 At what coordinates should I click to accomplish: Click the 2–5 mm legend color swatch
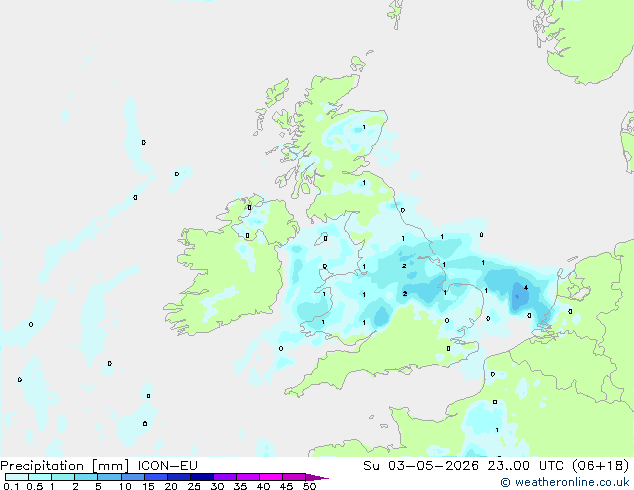(x=86, y=477)
